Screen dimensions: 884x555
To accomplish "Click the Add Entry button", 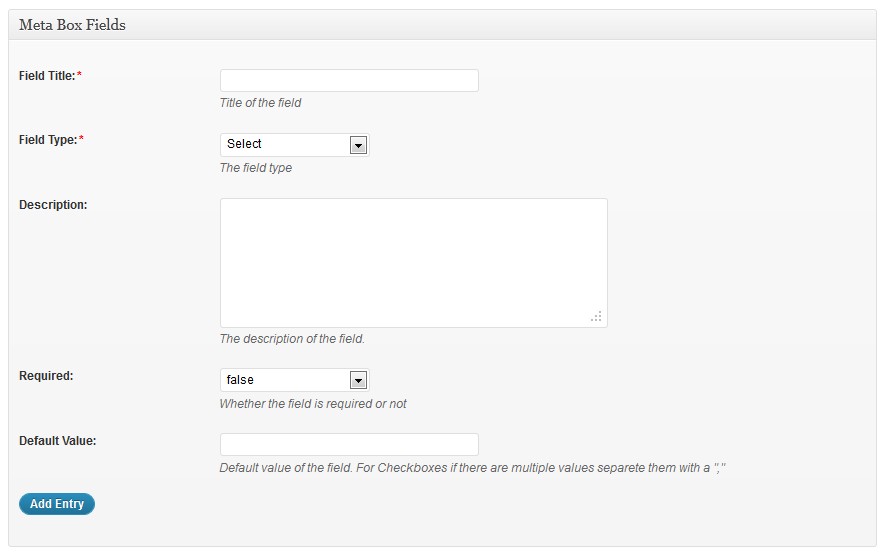I will (57, 504).
